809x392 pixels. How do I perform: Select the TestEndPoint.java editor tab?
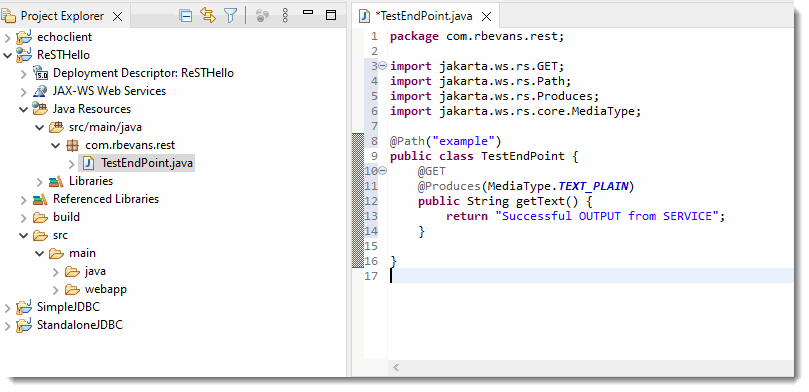[x=424, y=16]
